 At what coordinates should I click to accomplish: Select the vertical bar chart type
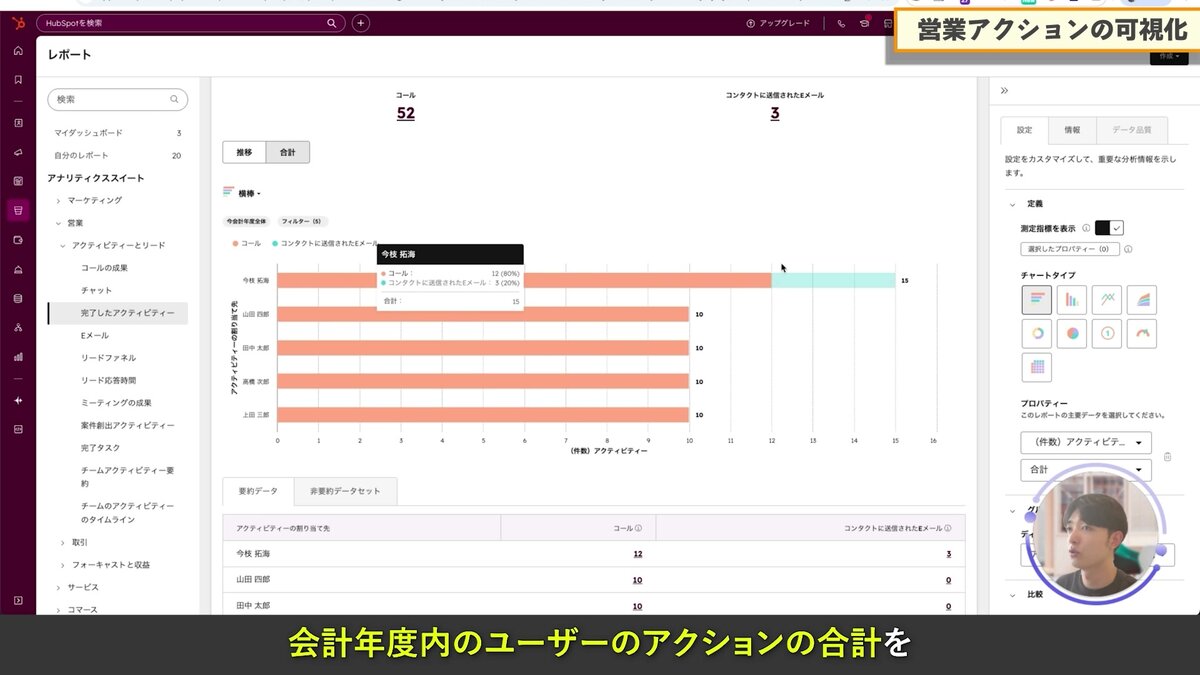[1072, 299]
